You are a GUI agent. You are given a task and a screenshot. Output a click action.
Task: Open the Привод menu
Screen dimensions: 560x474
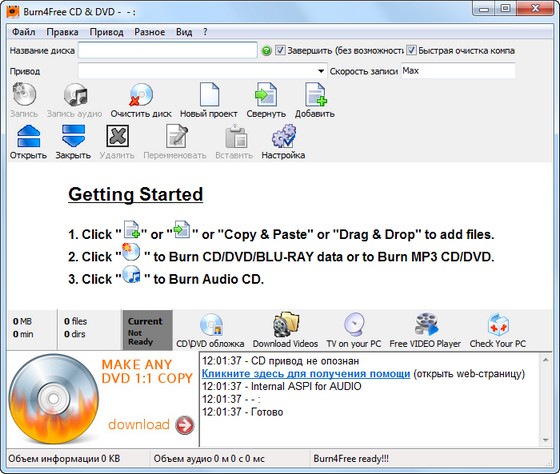tap(106, 32)
